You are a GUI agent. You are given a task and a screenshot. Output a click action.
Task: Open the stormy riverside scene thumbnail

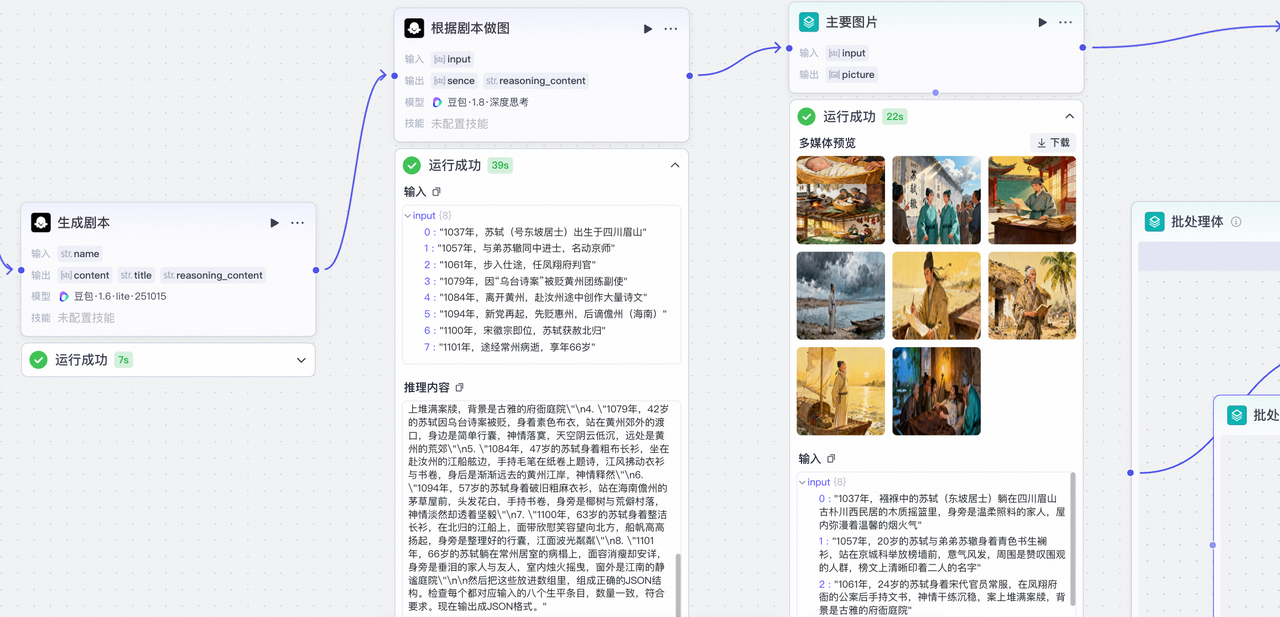pyautogui.click(x=840, y=295)
